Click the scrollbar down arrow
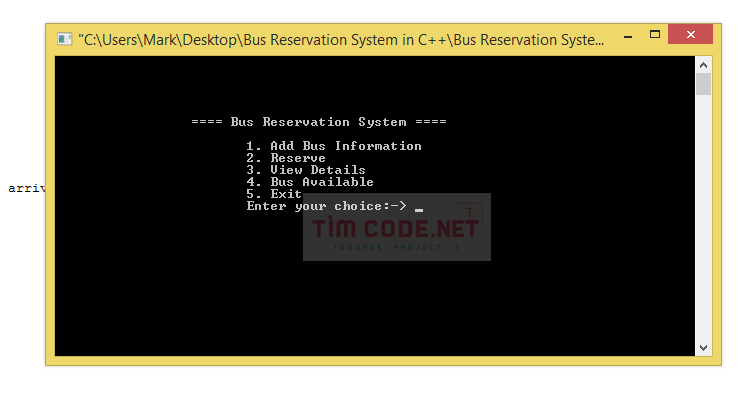Image resolution: width=754 pixels, height=413 pixels. pos(703,348)
